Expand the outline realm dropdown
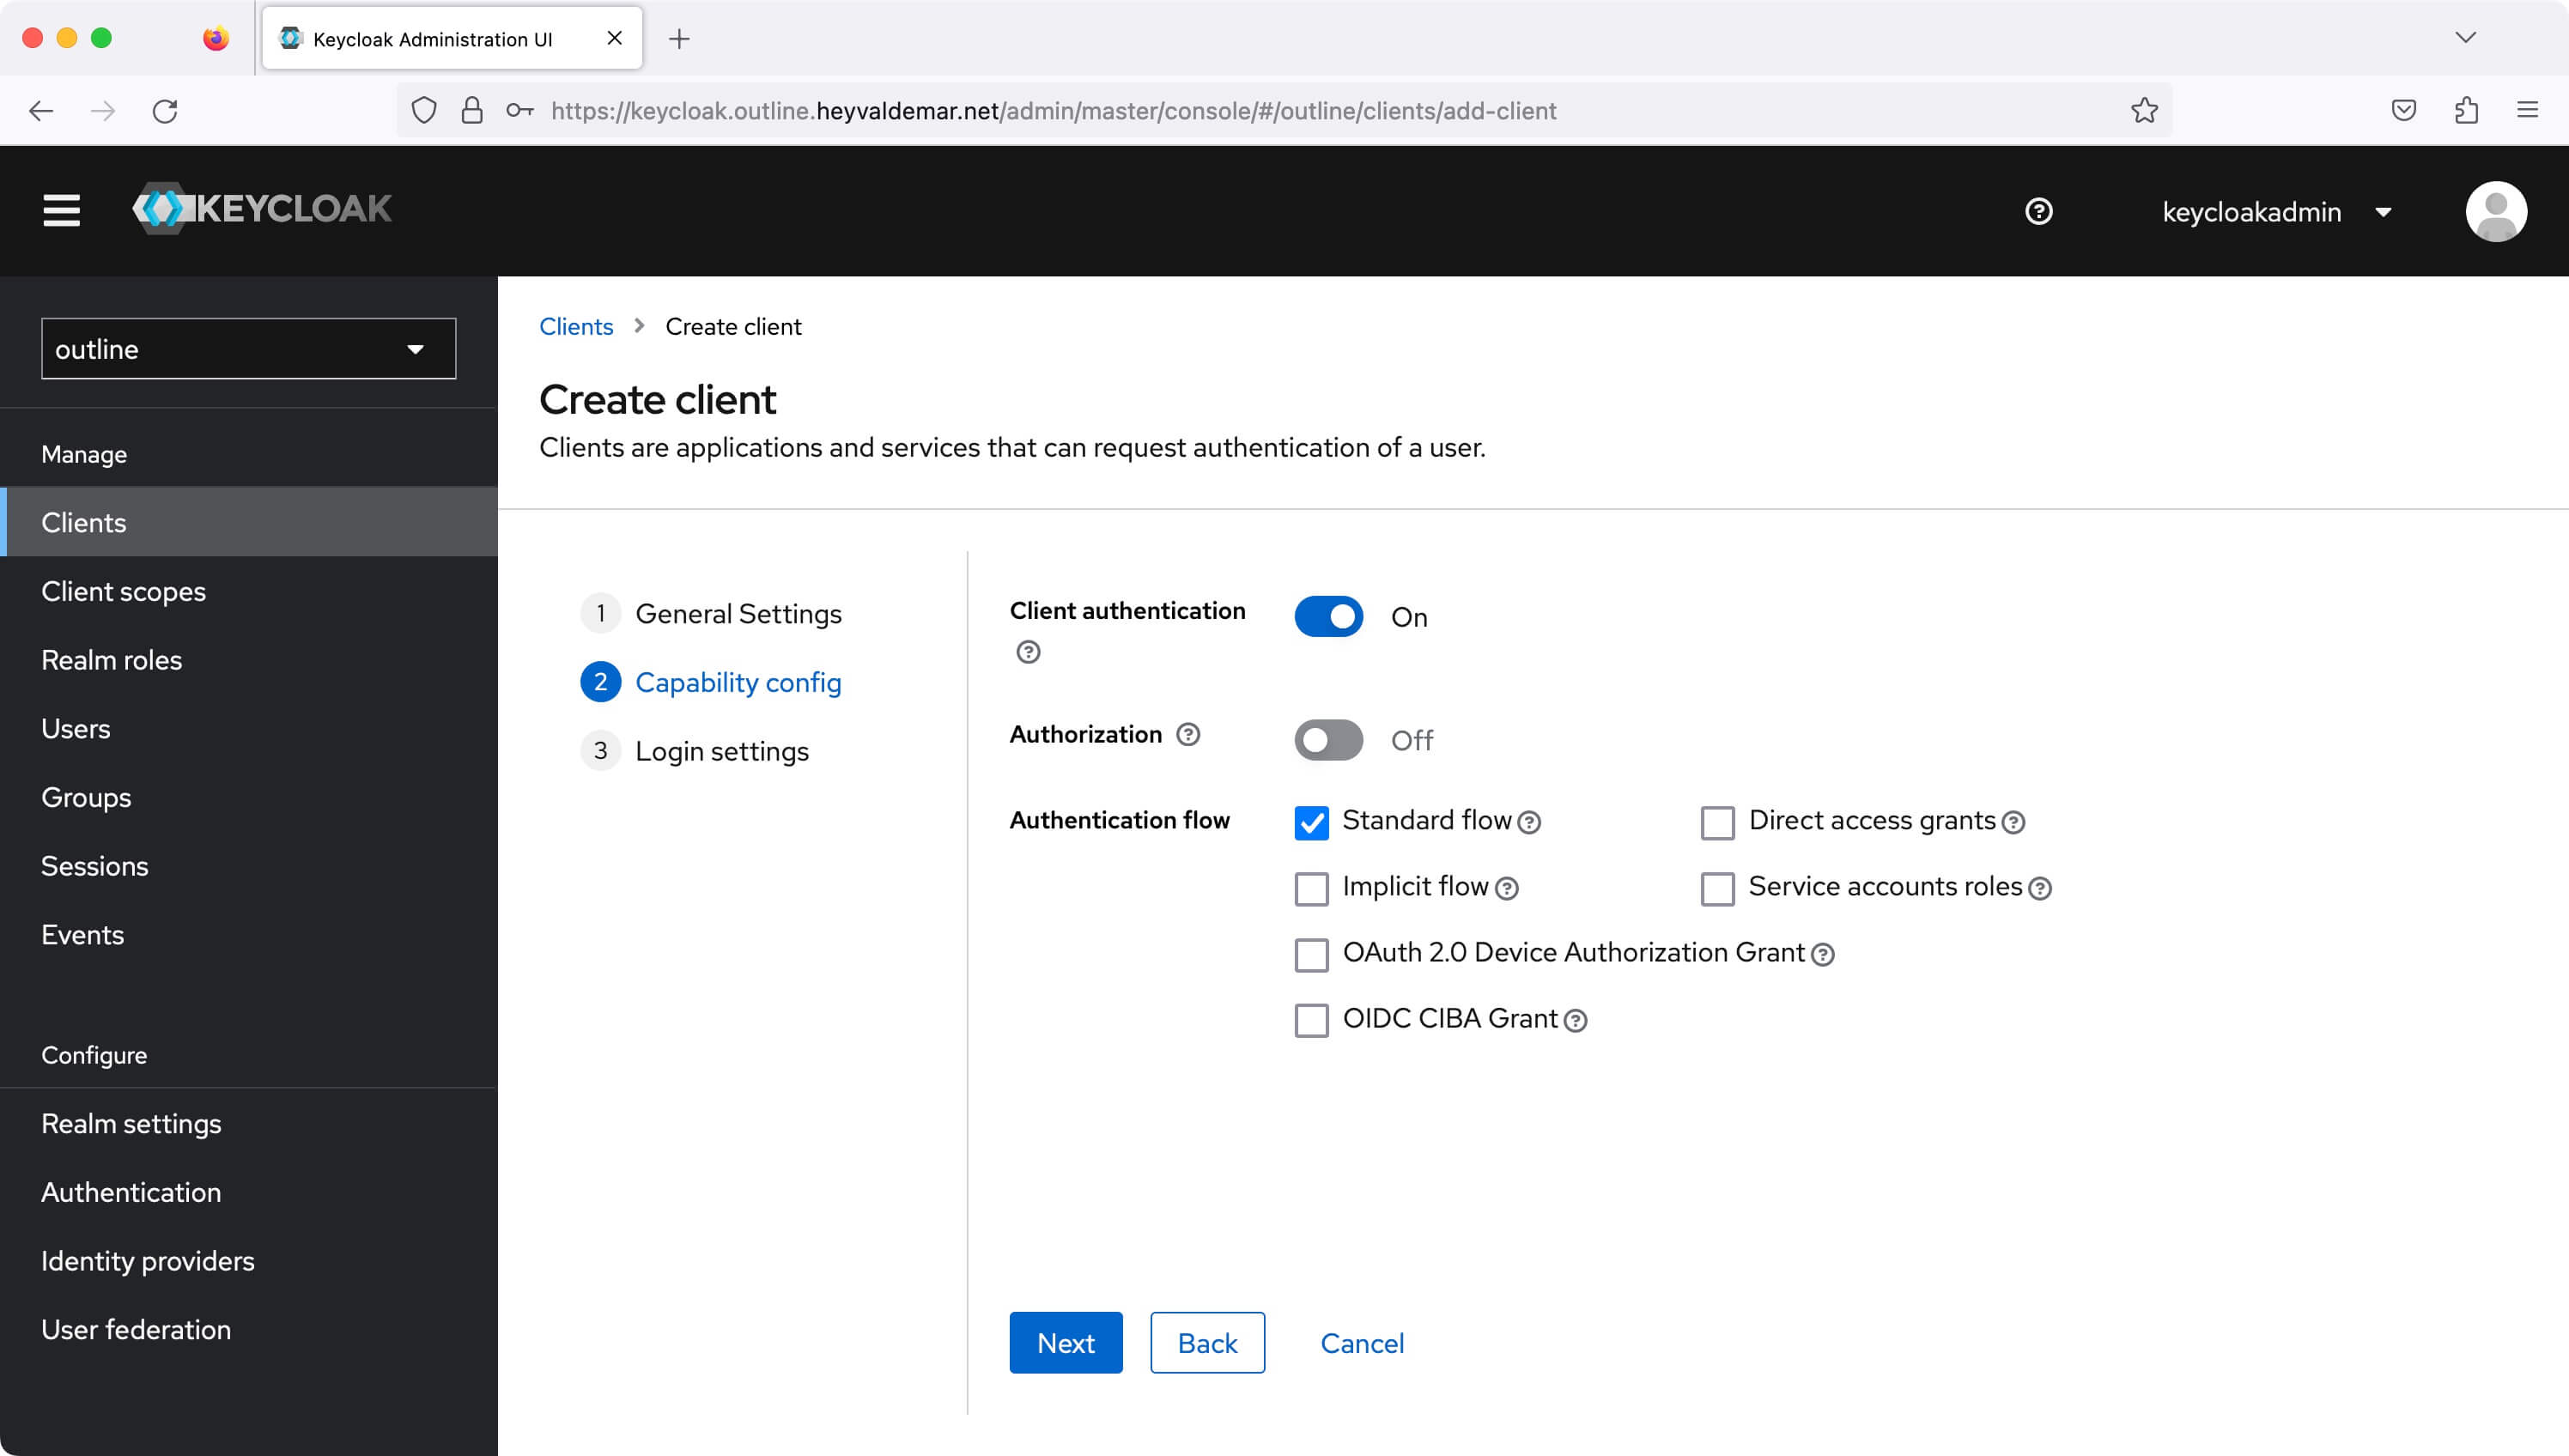The height and width of the screenshot is (1456, 2569). (x=246, y=349)
